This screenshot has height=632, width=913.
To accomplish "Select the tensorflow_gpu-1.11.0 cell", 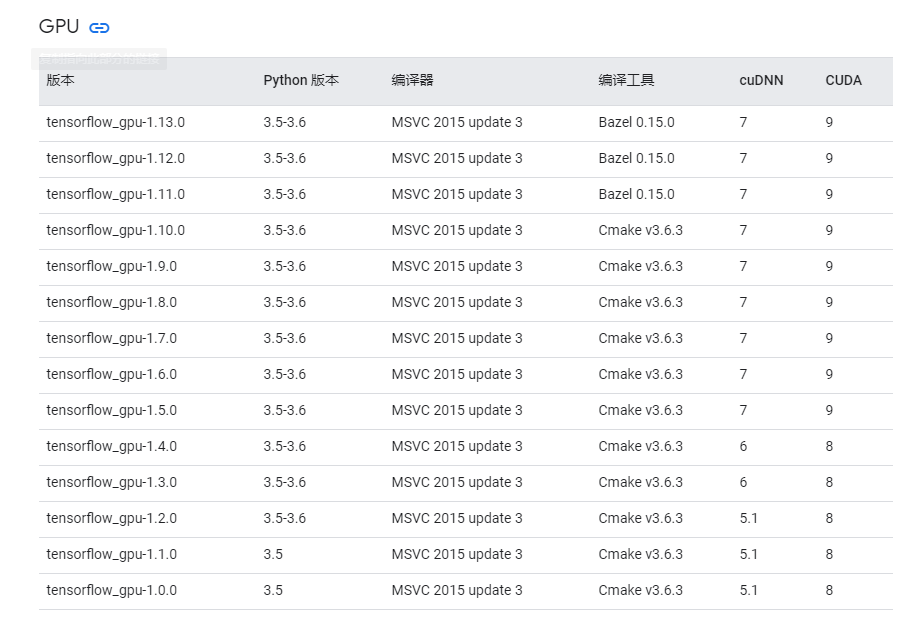I will point(115,195).
